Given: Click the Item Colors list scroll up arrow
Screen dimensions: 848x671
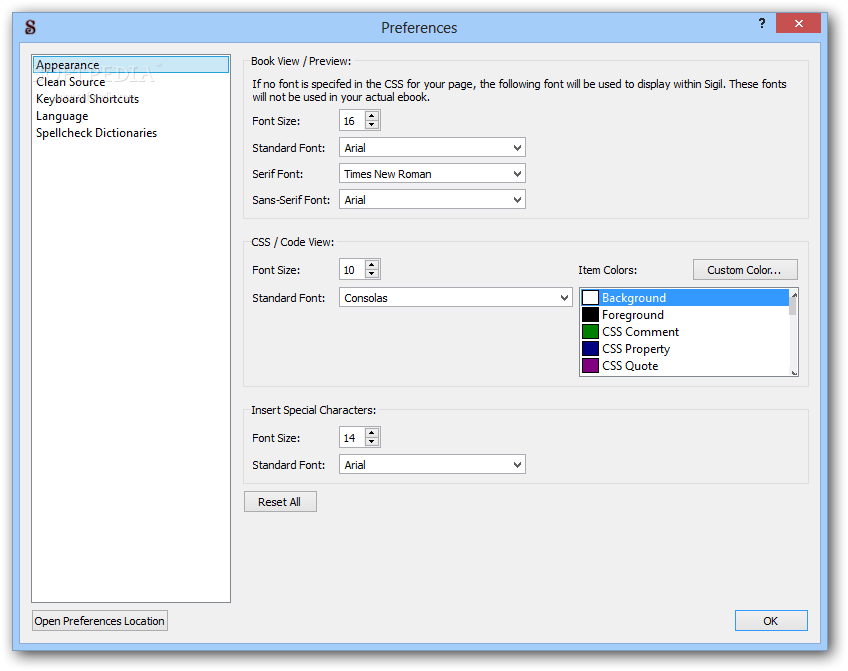Looking at the screenshot, I should [794, 294].
